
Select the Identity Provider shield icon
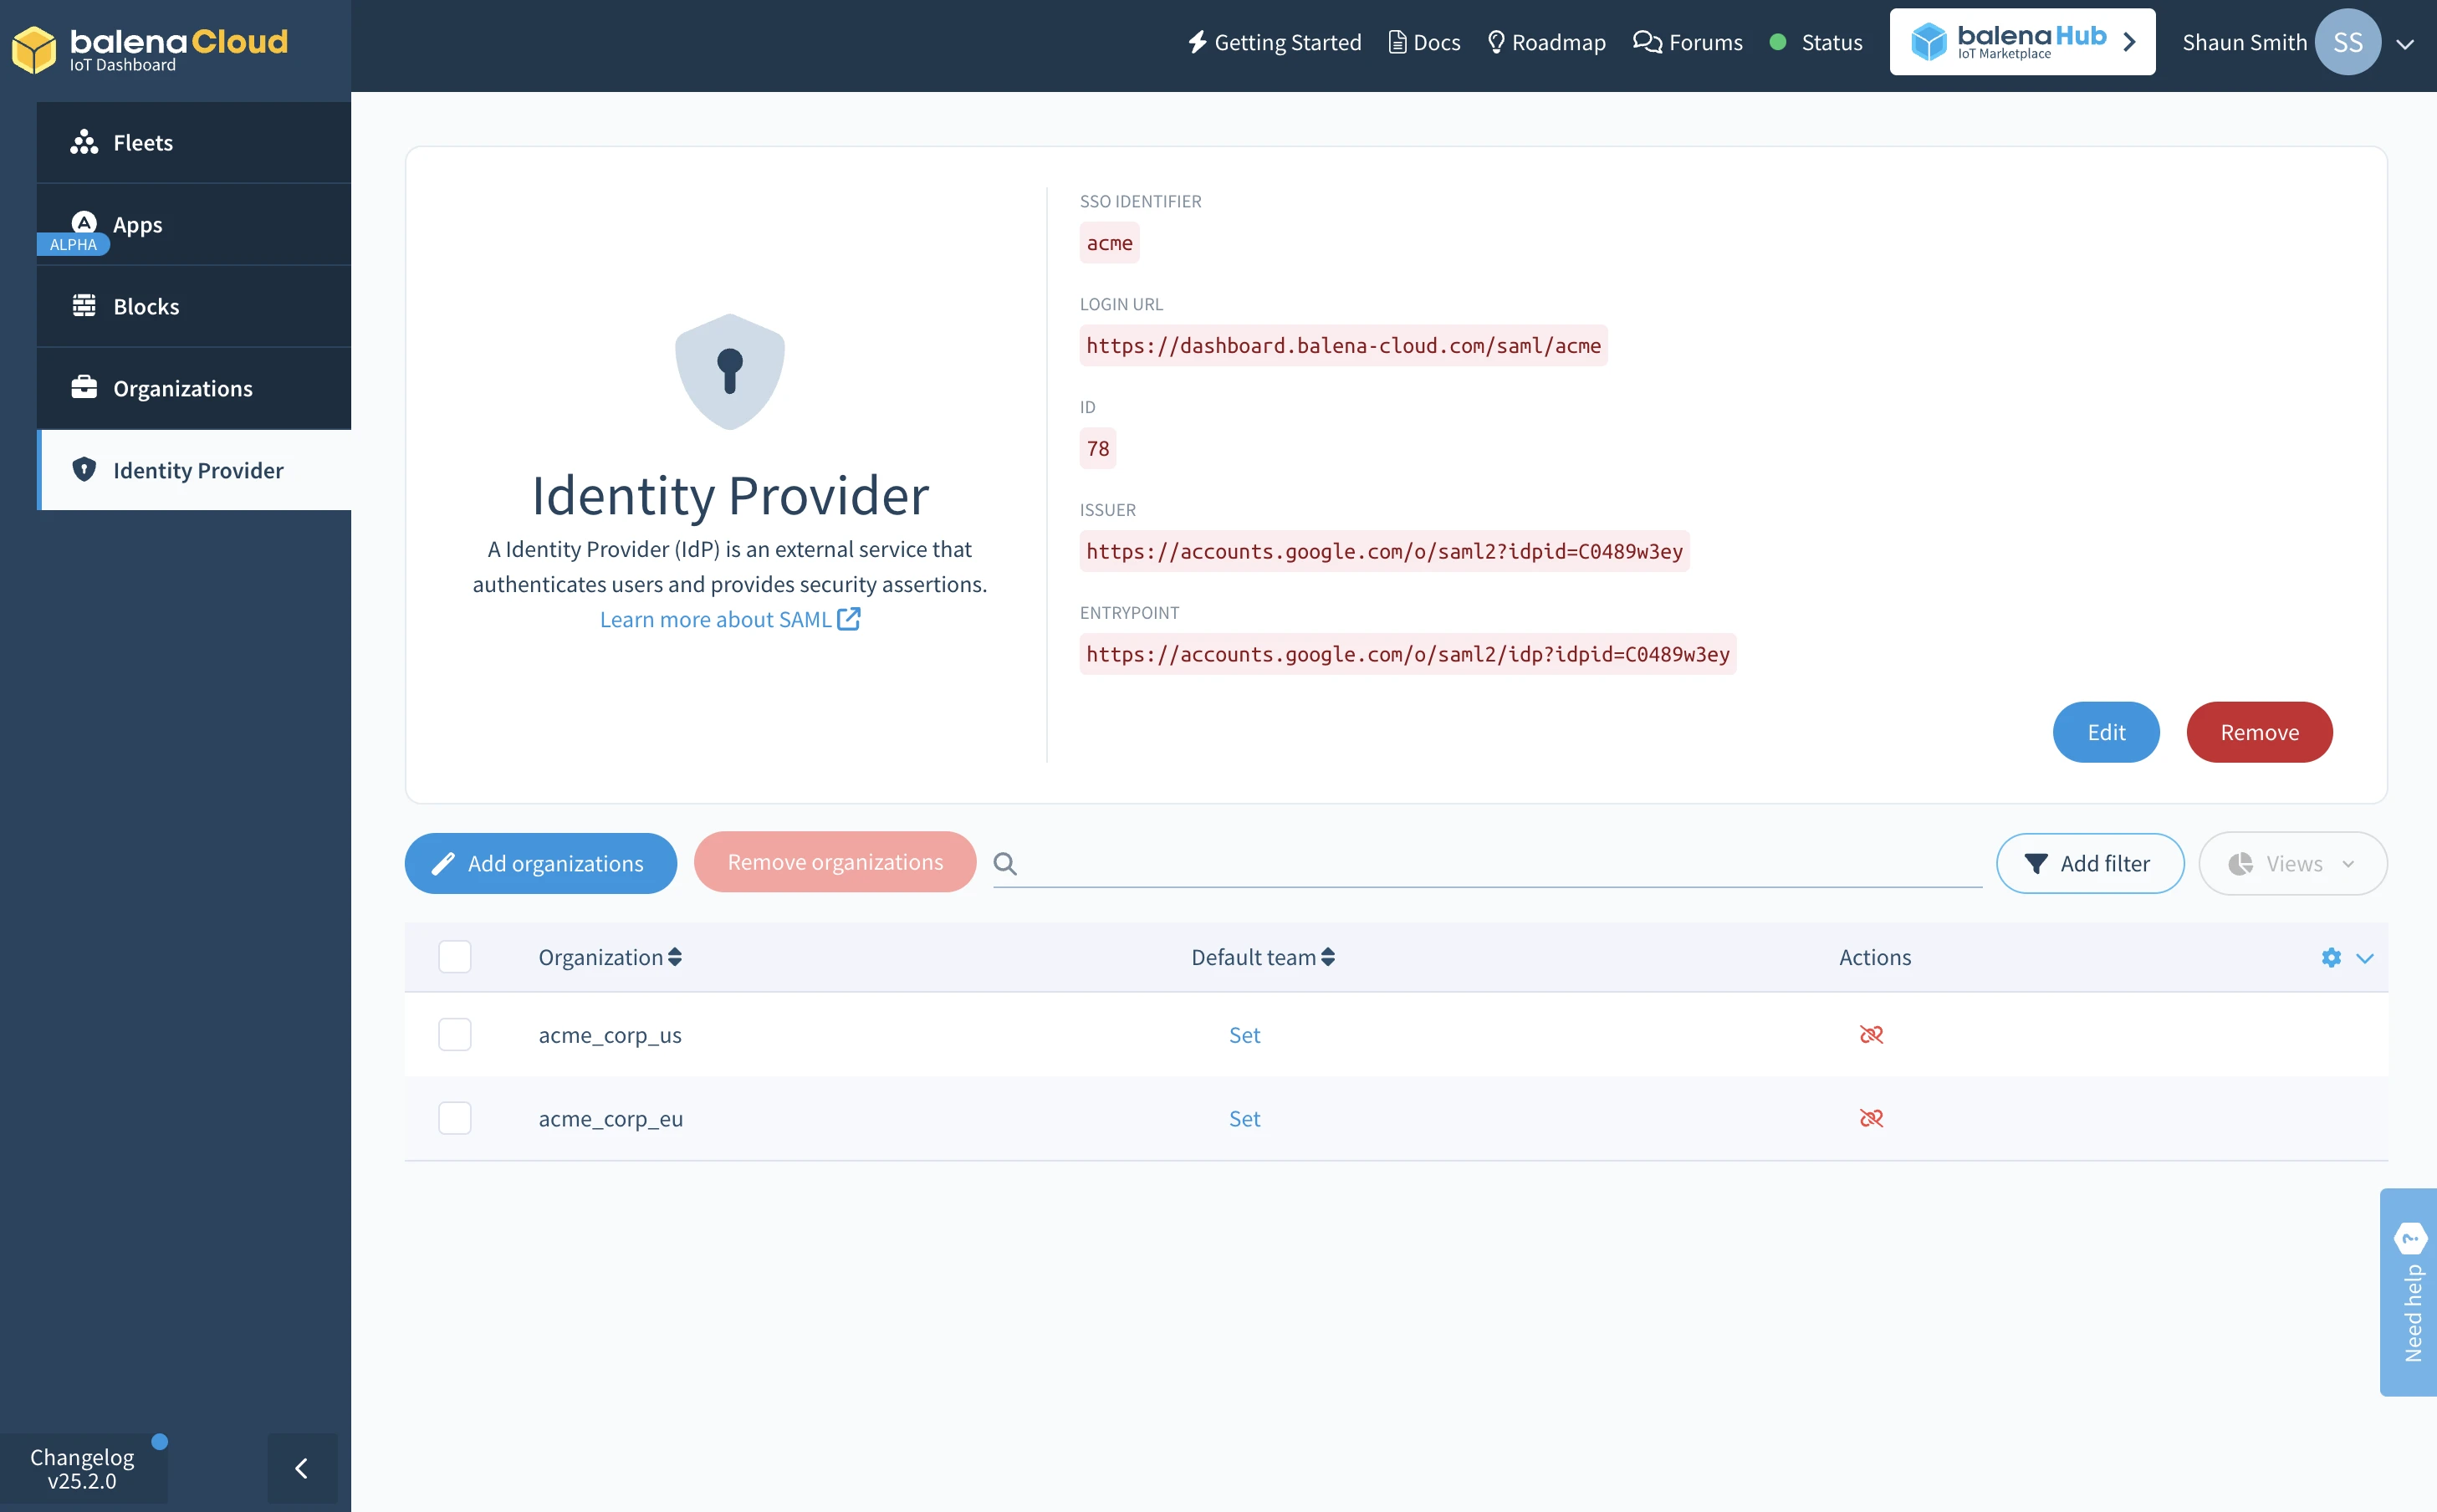tap(84, 470)
